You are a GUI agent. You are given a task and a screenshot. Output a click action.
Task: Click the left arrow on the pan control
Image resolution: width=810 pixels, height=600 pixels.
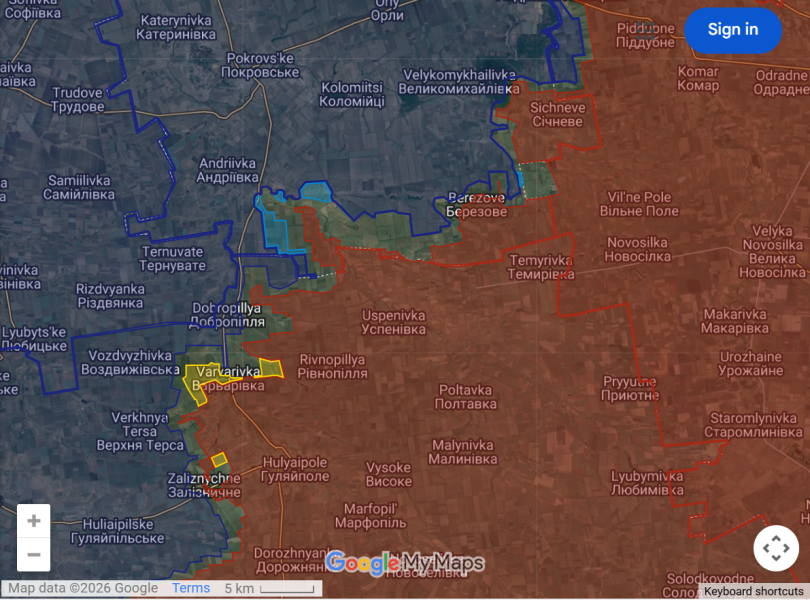(764, 548)
